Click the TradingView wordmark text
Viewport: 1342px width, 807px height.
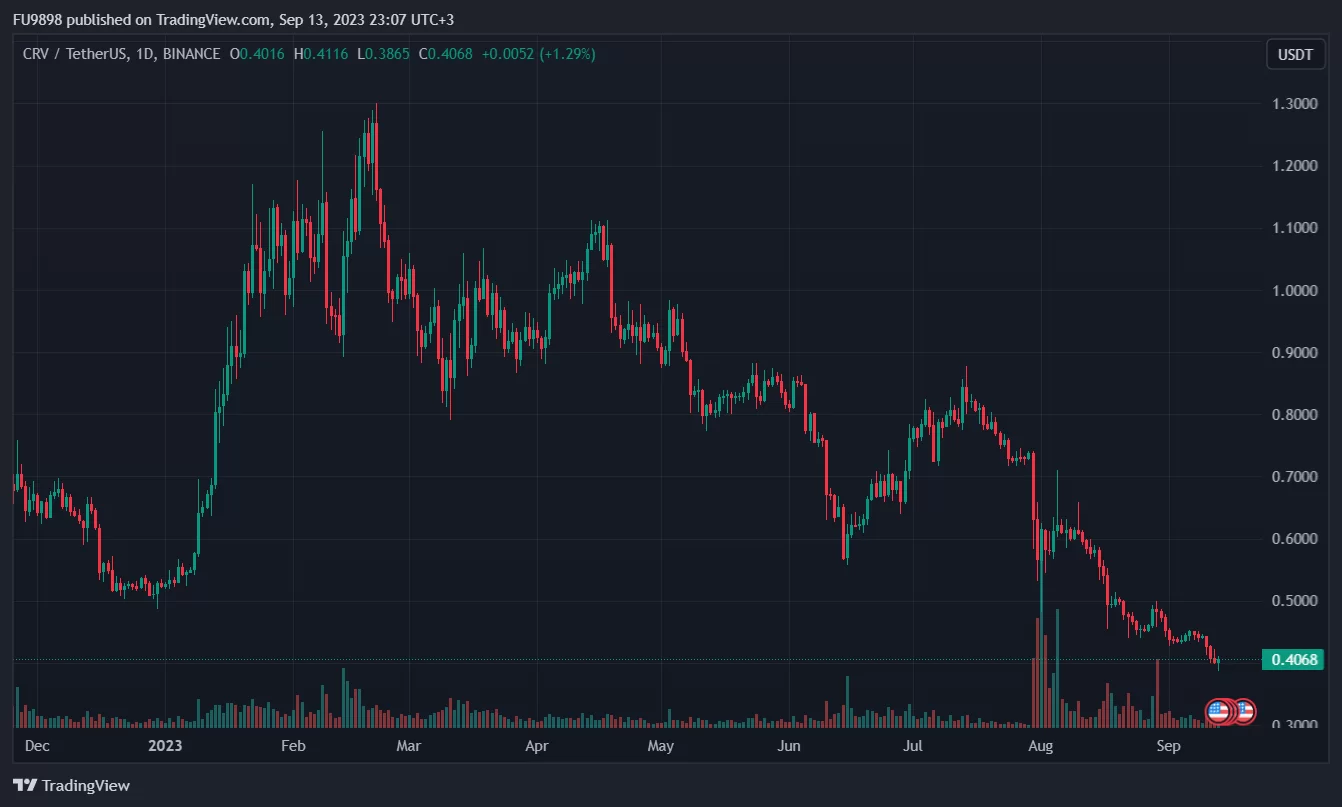(85, 785)
